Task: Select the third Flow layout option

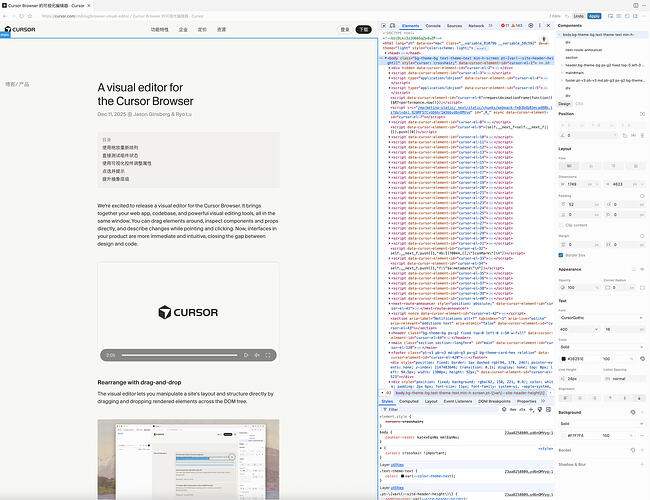Action: [613, 166]
